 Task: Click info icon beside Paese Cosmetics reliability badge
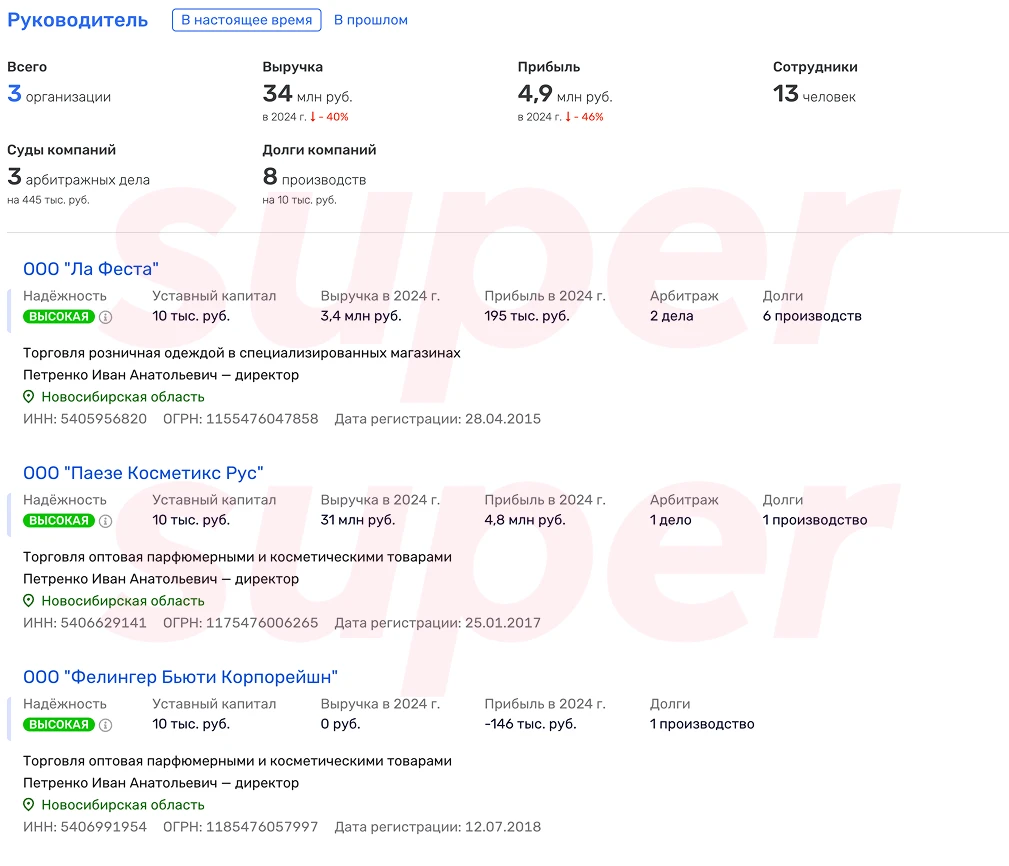106,521
